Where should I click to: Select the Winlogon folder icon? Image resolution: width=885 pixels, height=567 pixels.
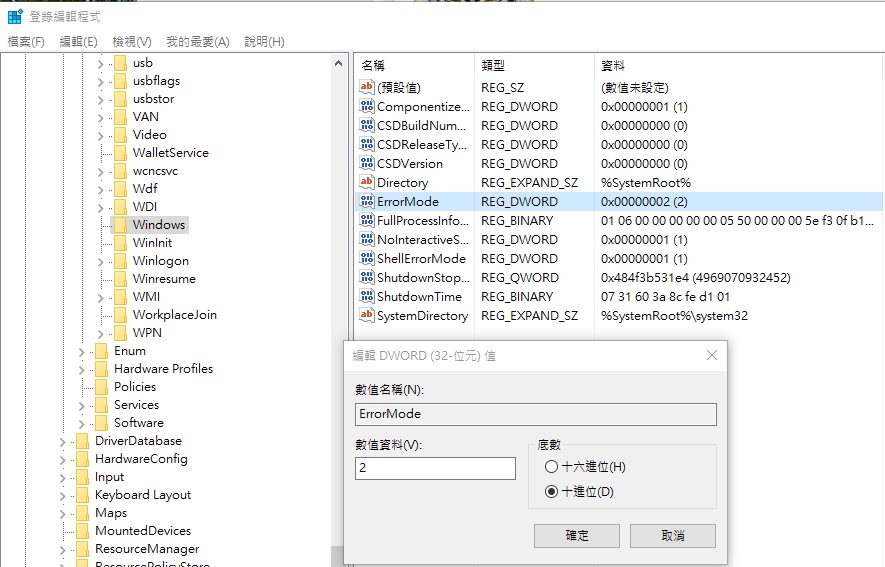pyautogui.click(x=120, y=261)
